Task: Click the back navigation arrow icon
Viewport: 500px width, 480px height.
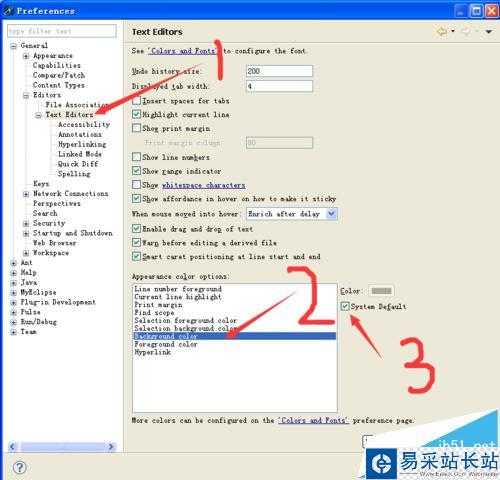Action: coord(442,32)
